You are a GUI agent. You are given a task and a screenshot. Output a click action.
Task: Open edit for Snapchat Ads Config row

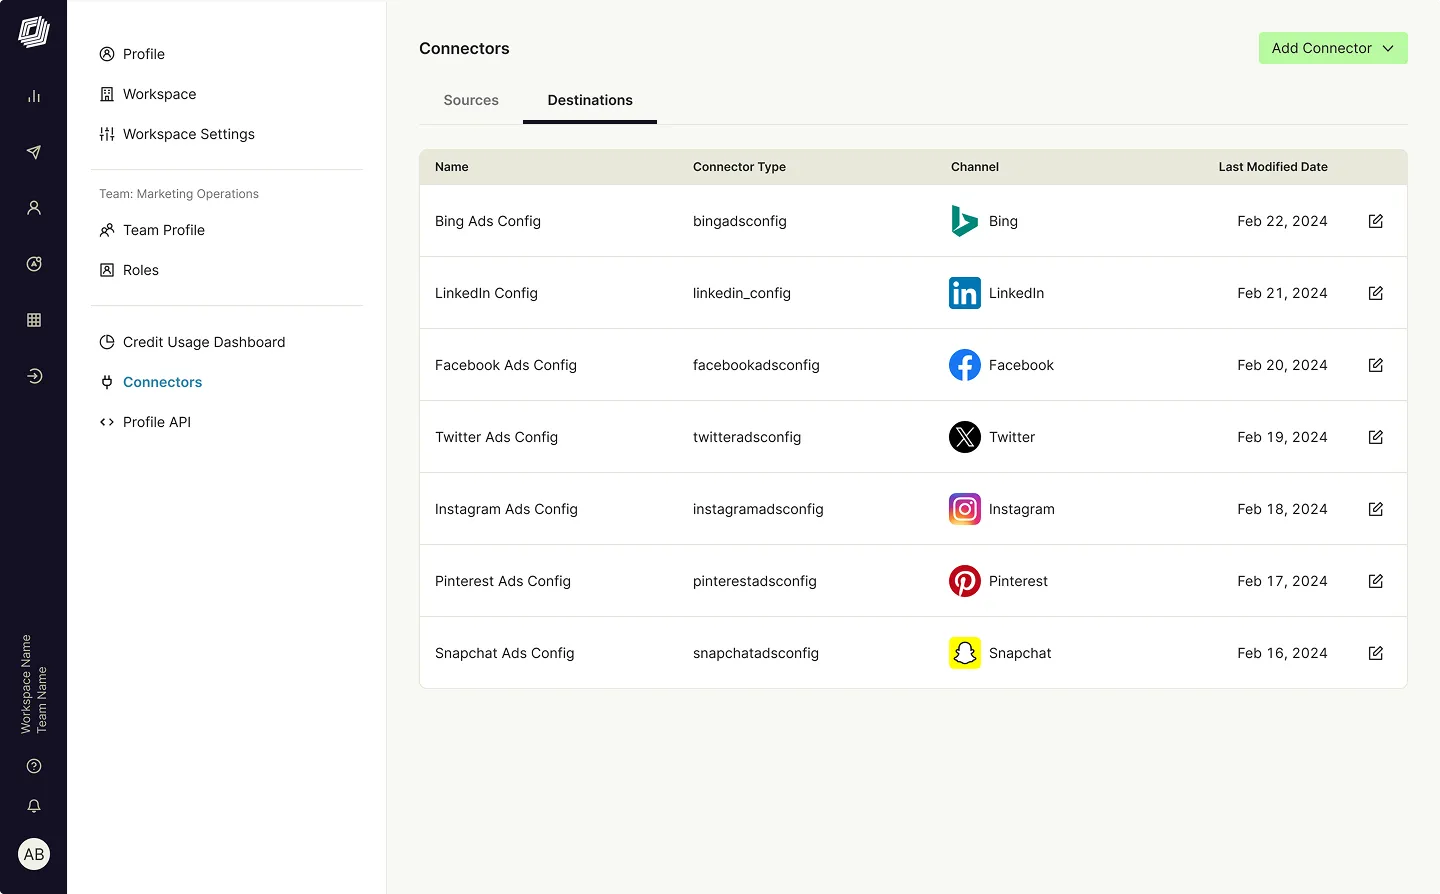pyautogui.click(x=1375, y=653)
